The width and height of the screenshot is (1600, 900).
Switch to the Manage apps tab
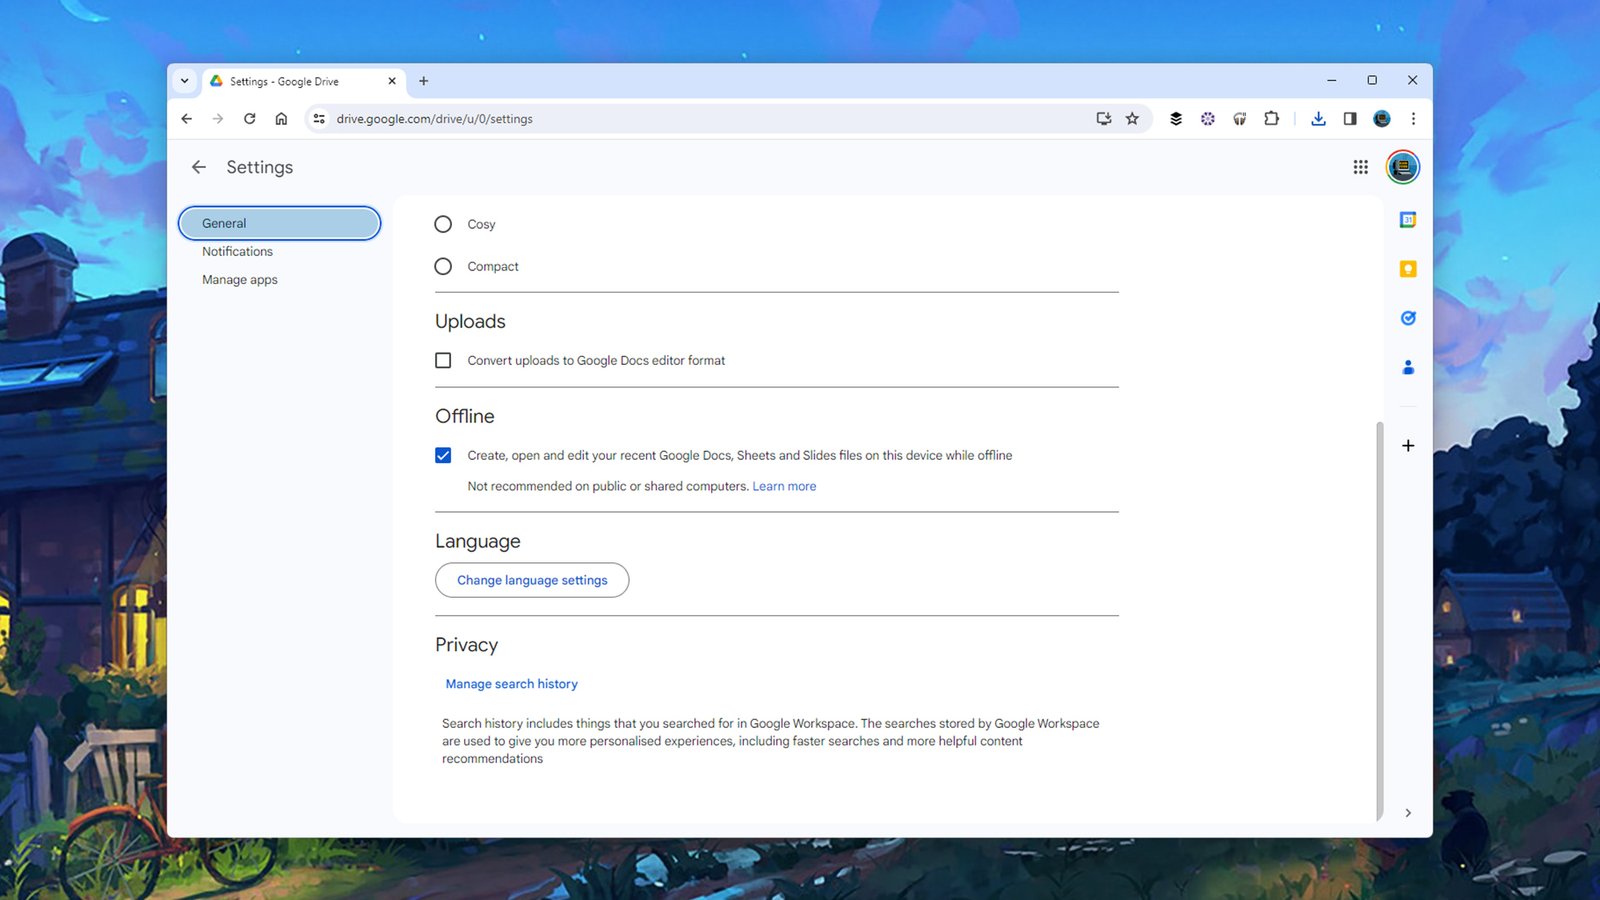click(240, 280)
